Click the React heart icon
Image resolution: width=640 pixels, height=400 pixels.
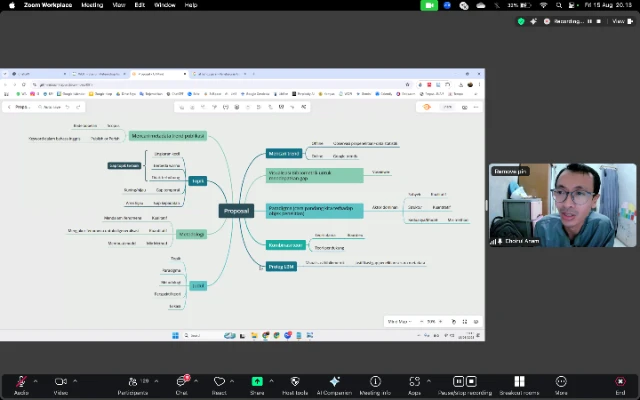coord(219,382)
